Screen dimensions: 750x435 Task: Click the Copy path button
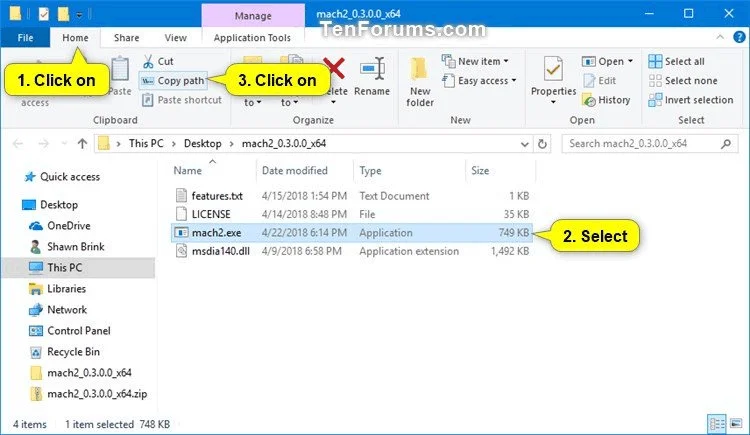173,80
